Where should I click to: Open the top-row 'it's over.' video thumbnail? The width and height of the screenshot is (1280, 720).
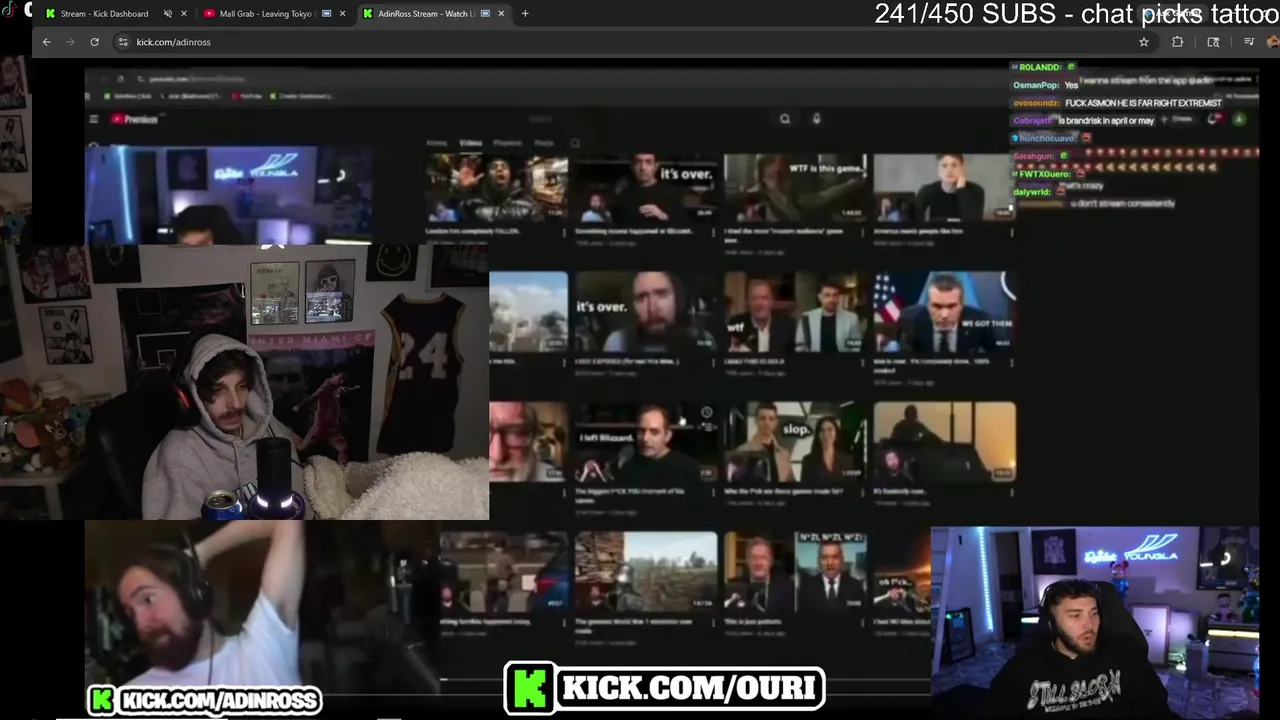646,187
